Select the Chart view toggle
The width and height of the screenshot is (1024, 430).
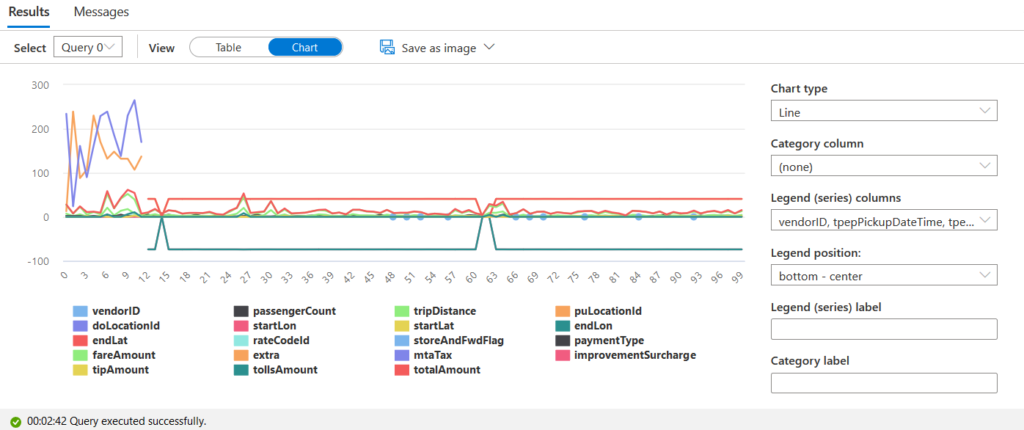(305, 48)
